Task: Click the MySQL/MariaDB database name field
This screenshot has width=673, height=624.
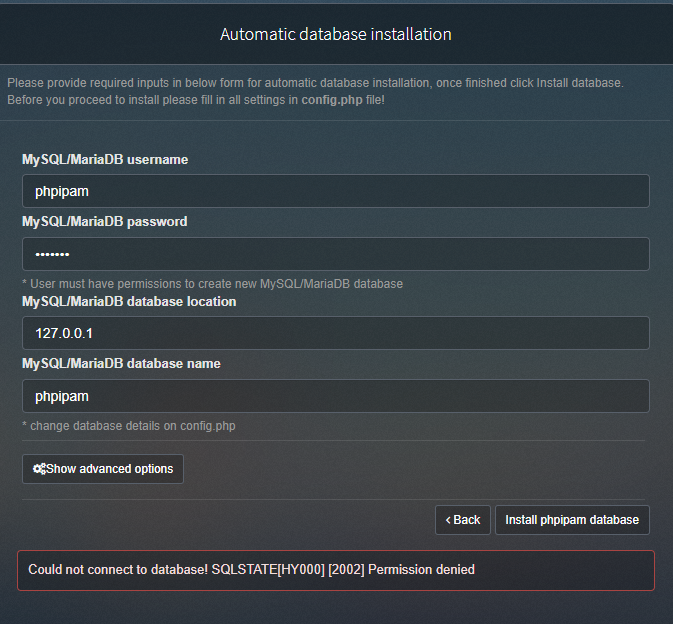Action: point(336,396)
